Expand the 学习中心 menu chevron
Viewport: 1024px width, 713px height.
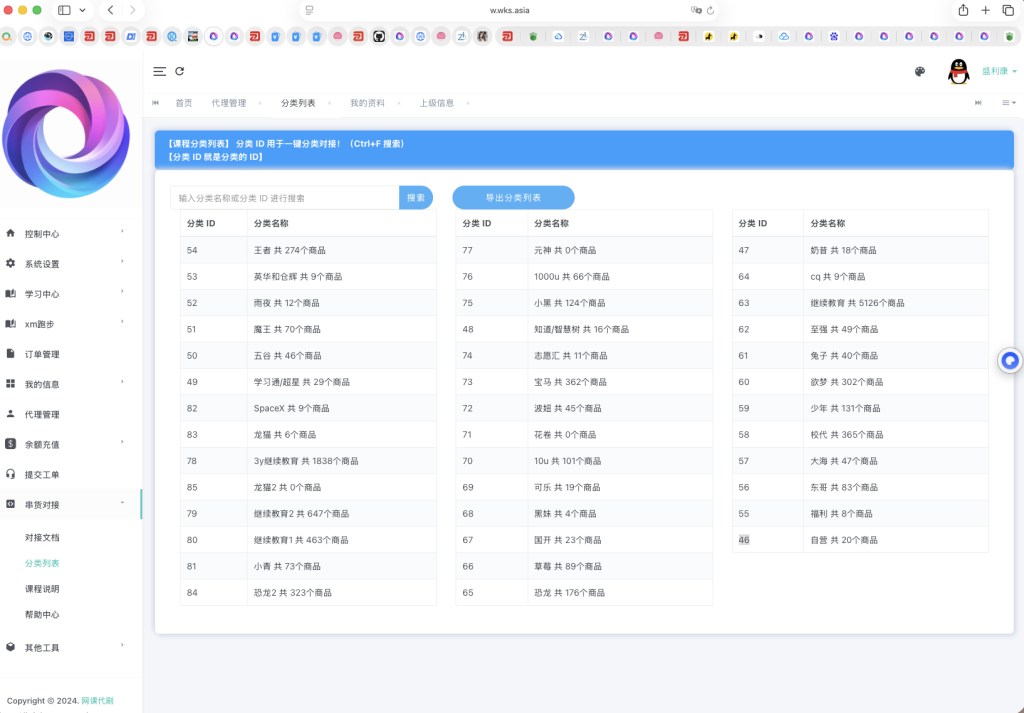(x=122, y=291)
